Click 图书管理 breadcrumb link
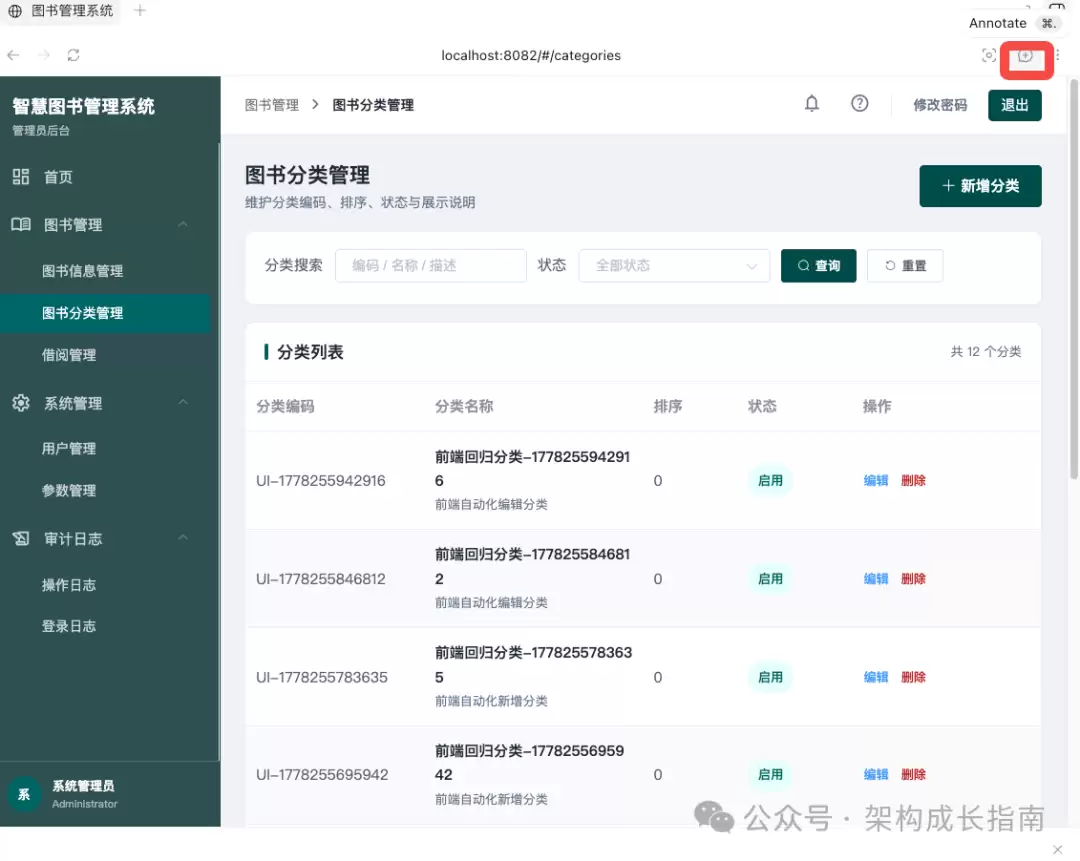This screenshot has width=1080, height=861. tap(272, 105)
